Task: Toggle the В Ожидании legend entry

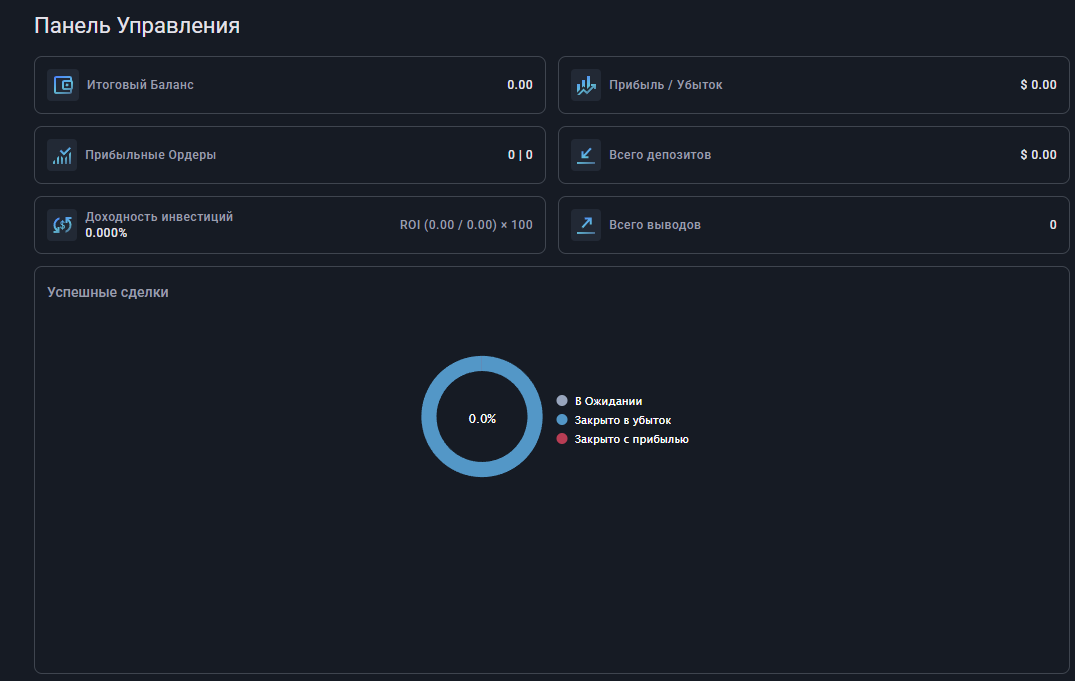Action: point(608,401)
